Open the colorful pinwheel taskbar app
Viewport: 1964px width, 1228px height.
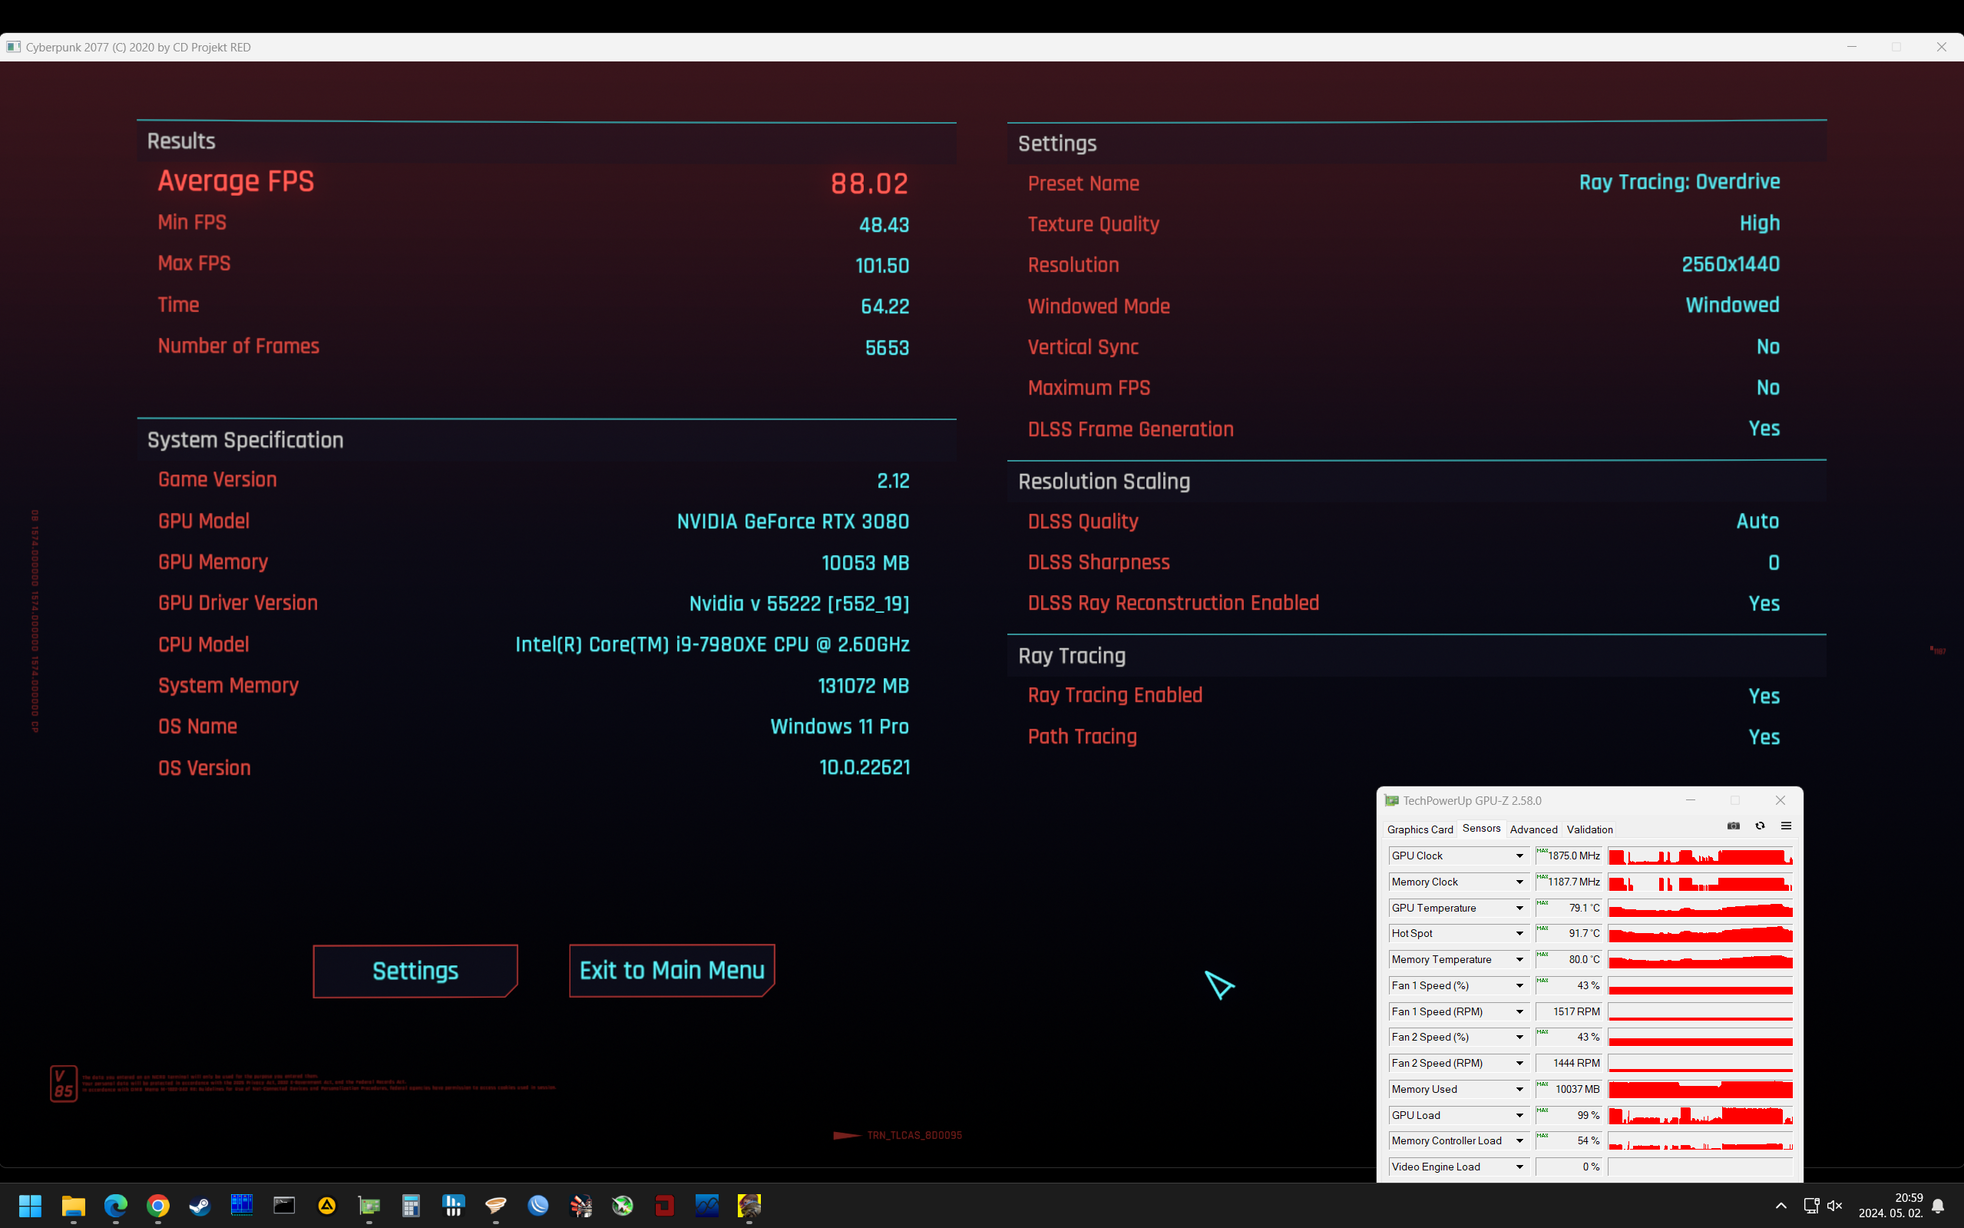pos(580,1205)
